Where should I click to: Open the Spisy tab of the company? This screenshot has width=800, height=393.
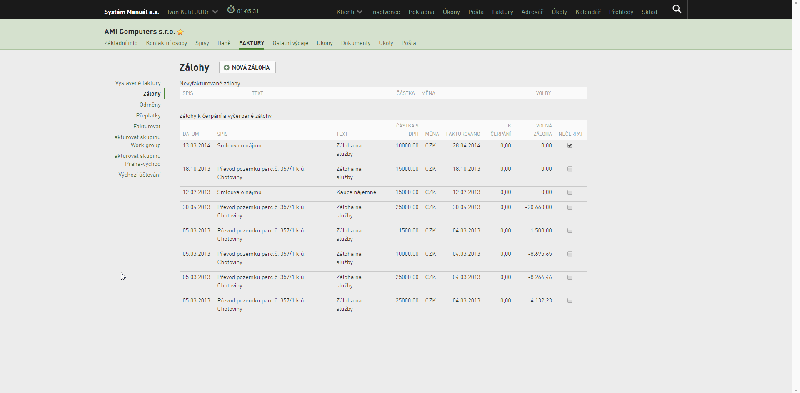tap(202, 43)
